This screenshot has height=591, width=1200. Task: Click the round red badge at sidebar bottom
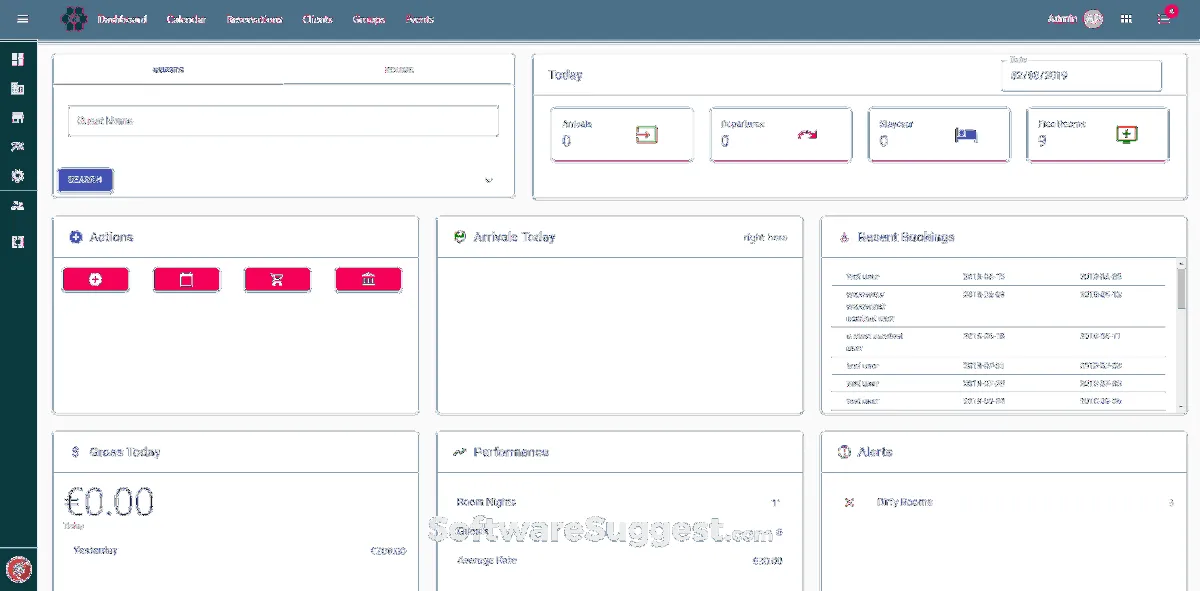point(18,570)
